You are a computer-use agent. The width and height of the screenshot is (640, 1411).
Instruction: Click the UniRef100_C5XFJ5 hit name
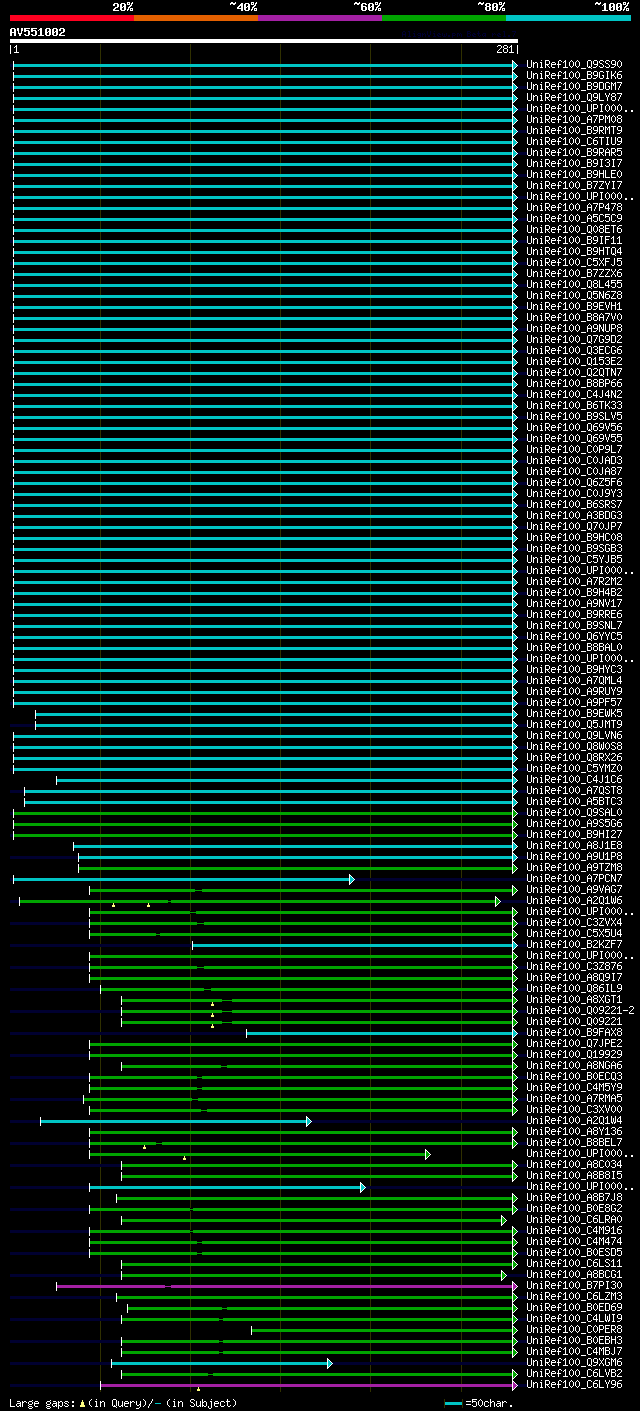(574, 263)
